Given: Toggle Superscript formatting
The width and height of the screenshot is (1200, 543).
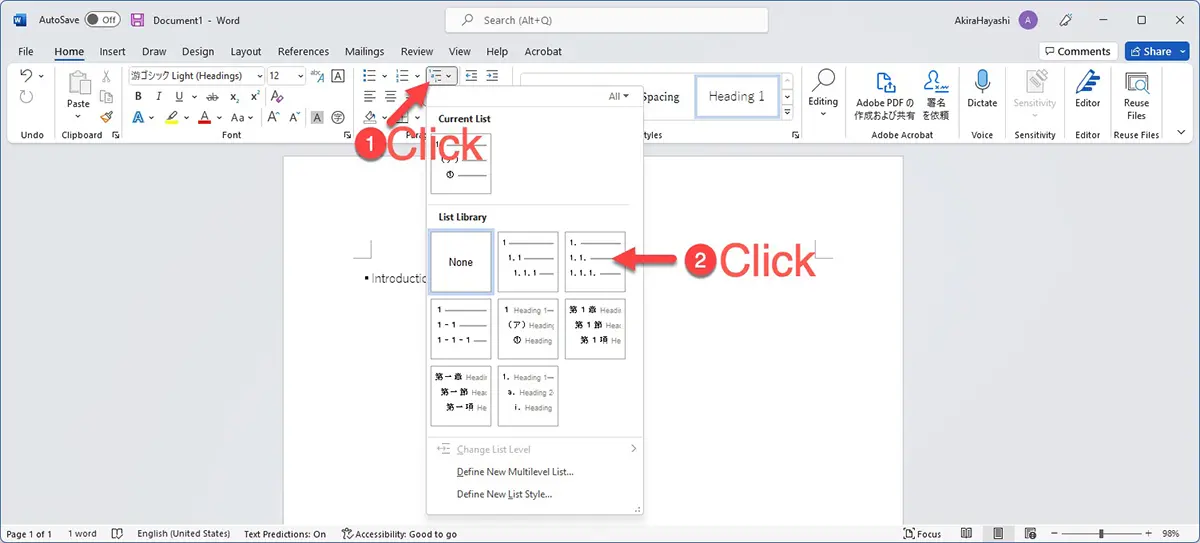Looking at the screenshot, I should click(x=255, y=97).
